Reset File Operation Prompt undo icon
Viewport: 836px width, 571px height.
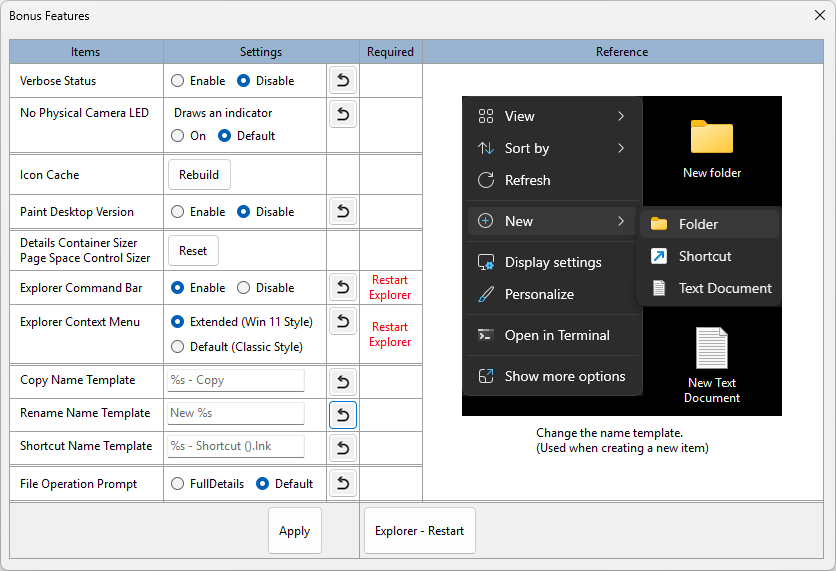(343, 483)
